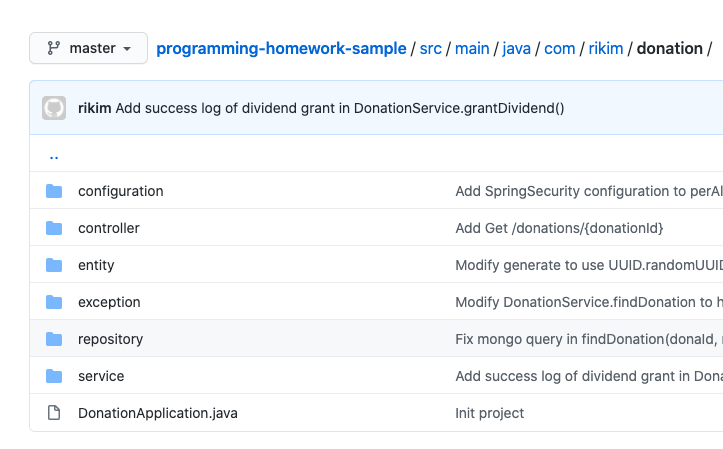Click the service folder icon
Viewport: 723px width, 449px height.
[54, 376]
